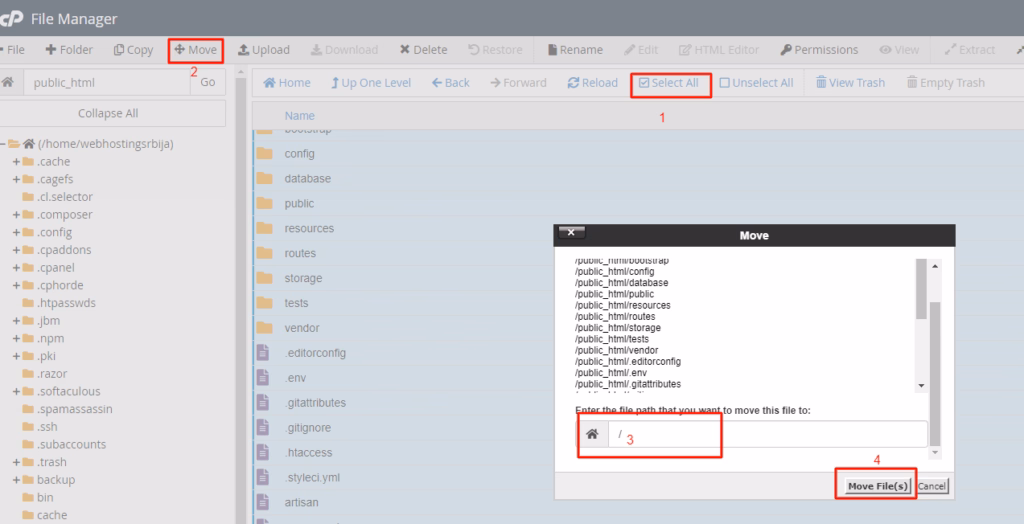Click Unselect All checkbox button
Viewport: 1024px width, 524px height.
coord(756,83)
